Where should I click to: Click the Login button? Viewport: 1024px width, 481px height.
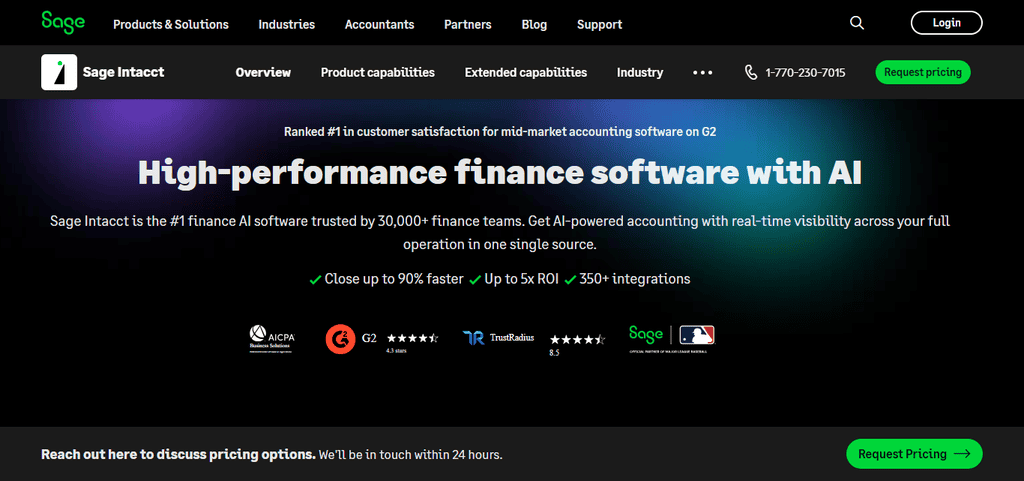(x=946, y=23)
